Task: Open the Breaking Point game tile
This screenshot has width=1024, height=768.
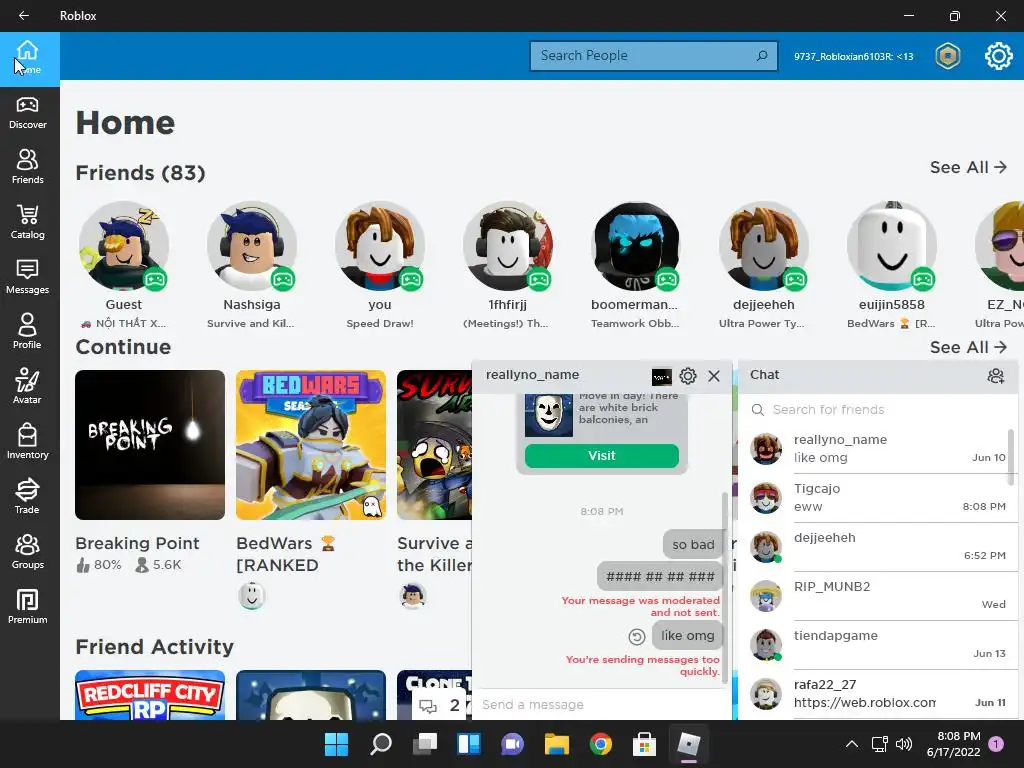Action: click(x=150, y=445)
